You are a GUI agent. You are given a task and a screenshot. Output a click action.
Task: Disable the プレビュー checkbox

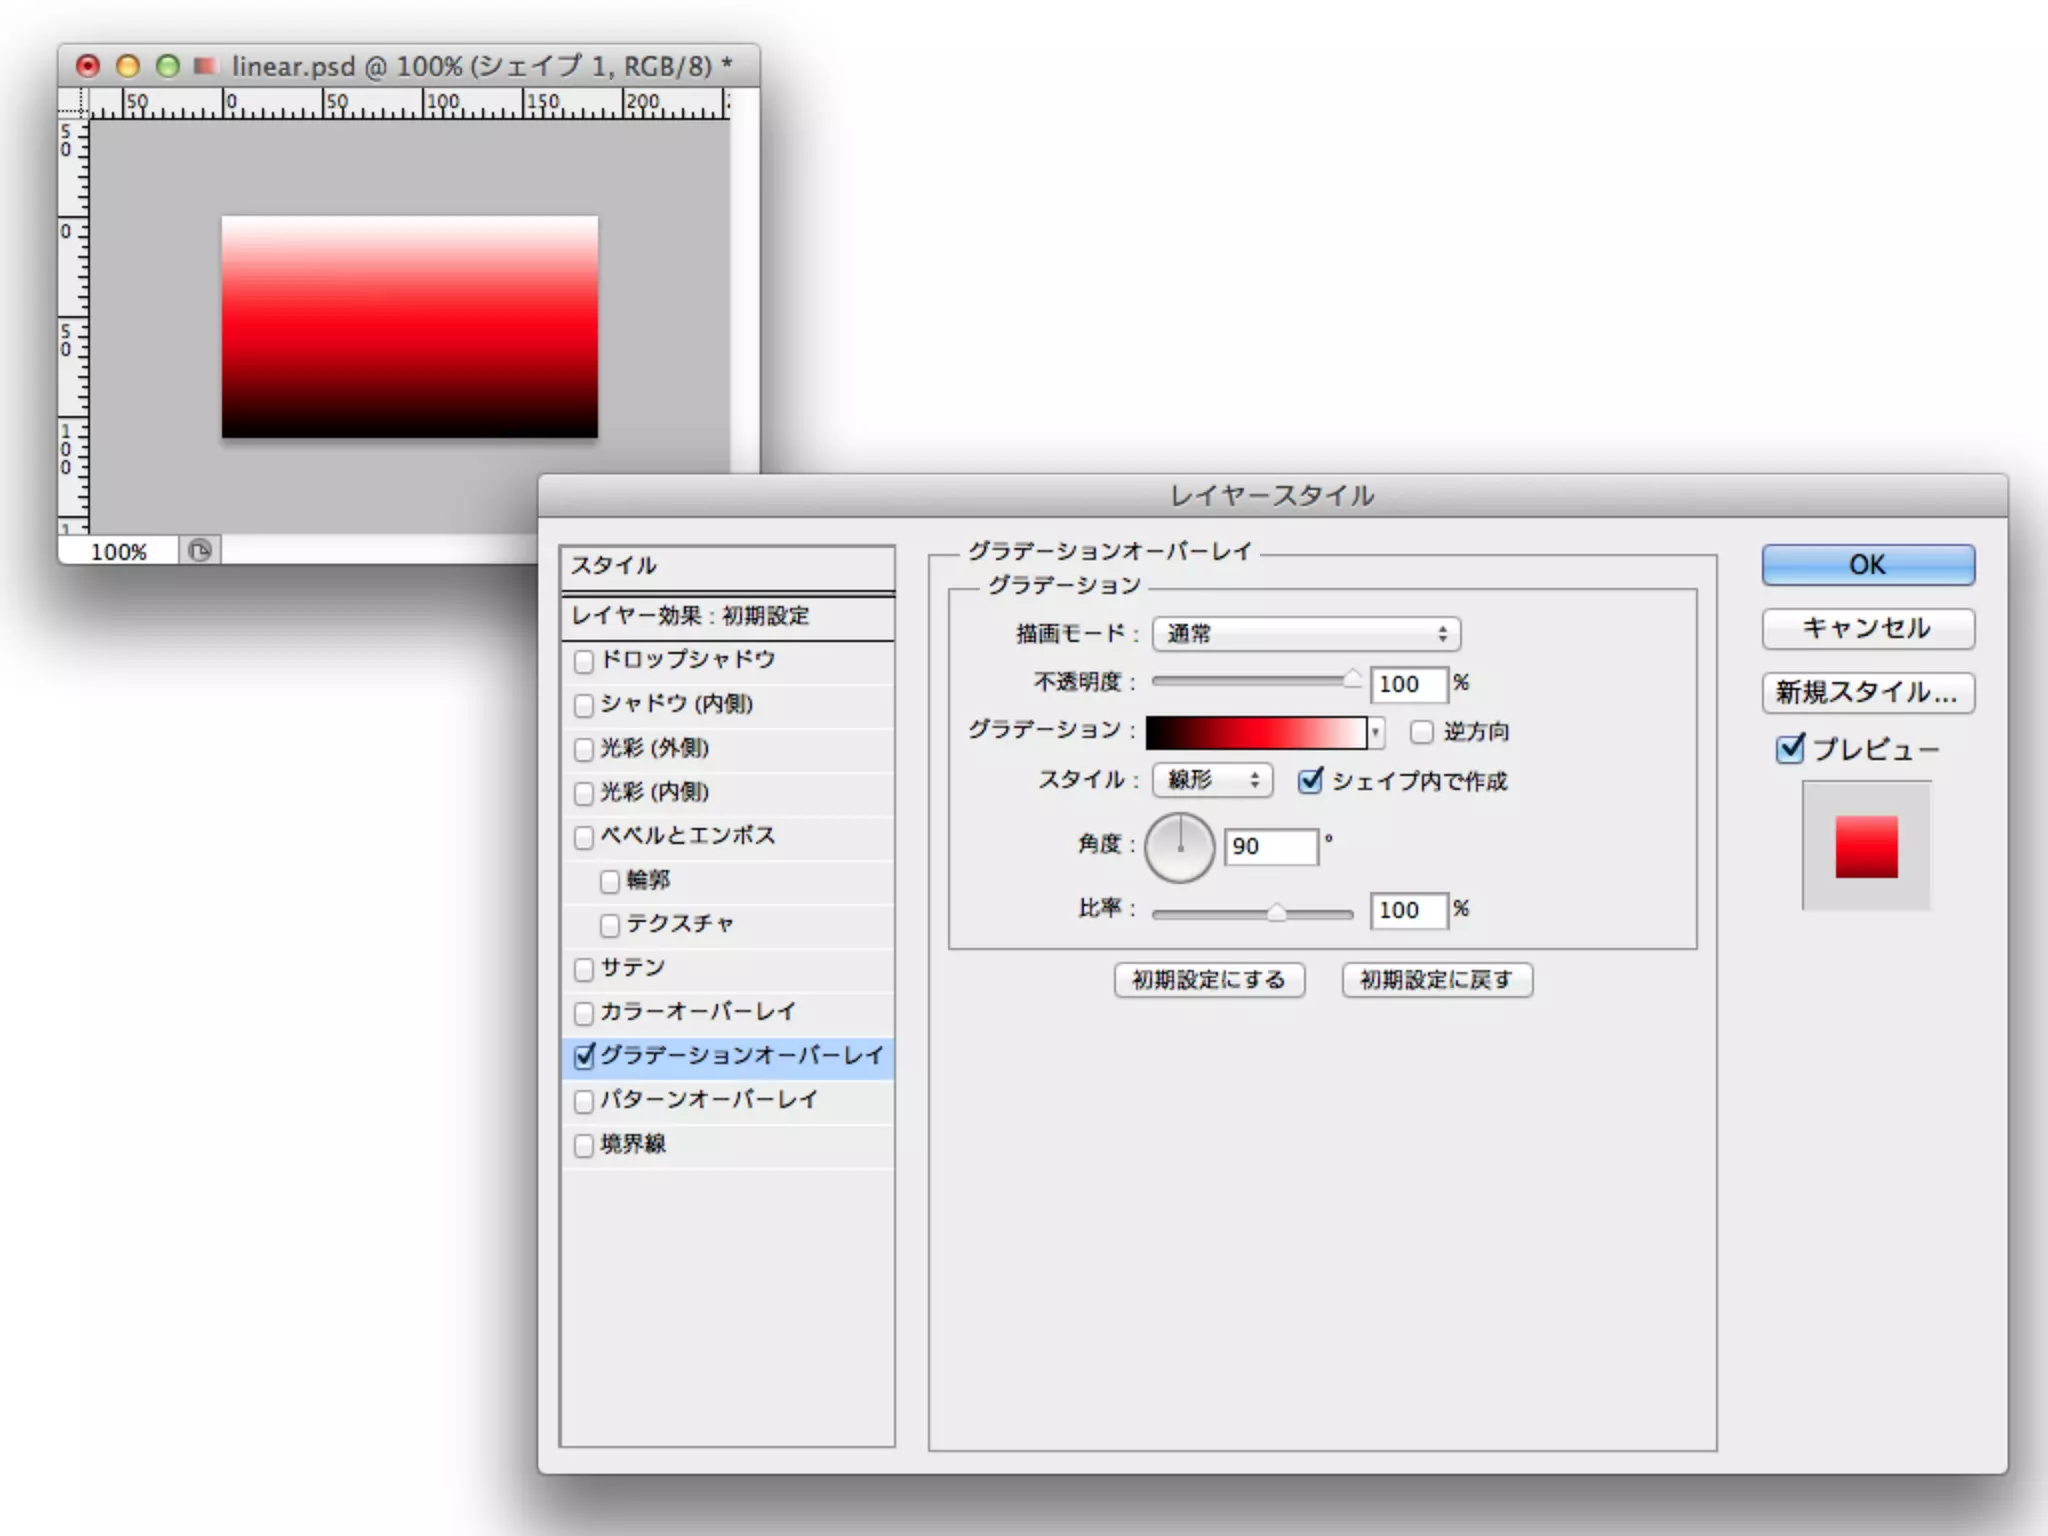click(1790, 749)
